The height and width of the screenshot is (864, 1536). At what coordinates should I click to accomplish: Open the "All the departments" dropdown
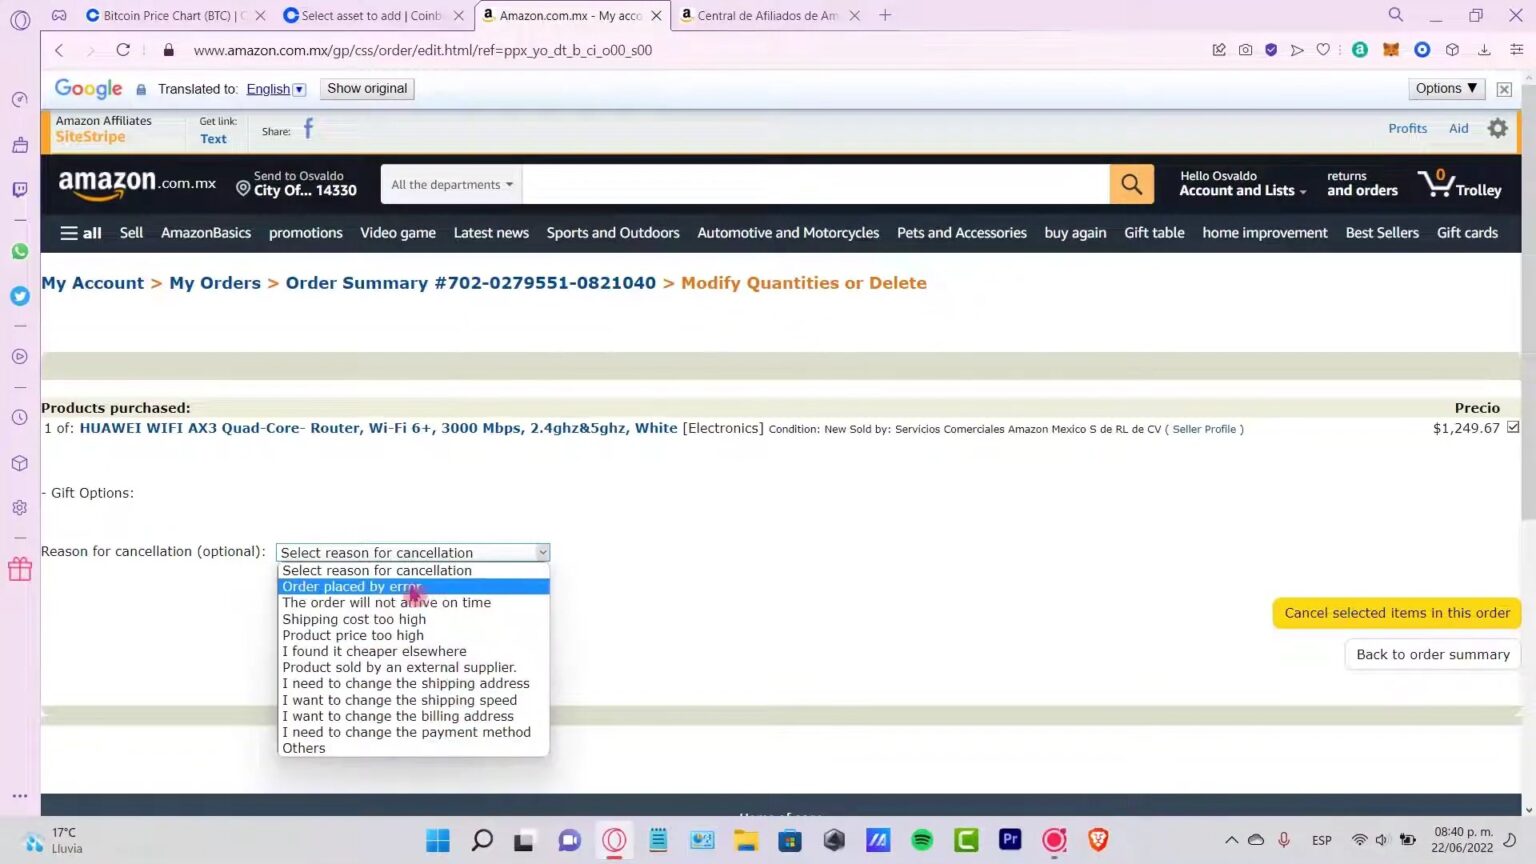449,184
